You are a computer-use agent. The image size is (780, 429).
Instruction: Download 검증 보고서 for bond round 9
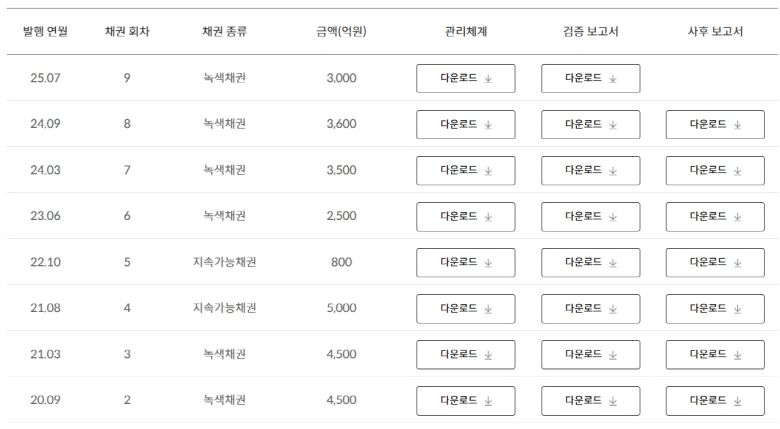(590, 78)
